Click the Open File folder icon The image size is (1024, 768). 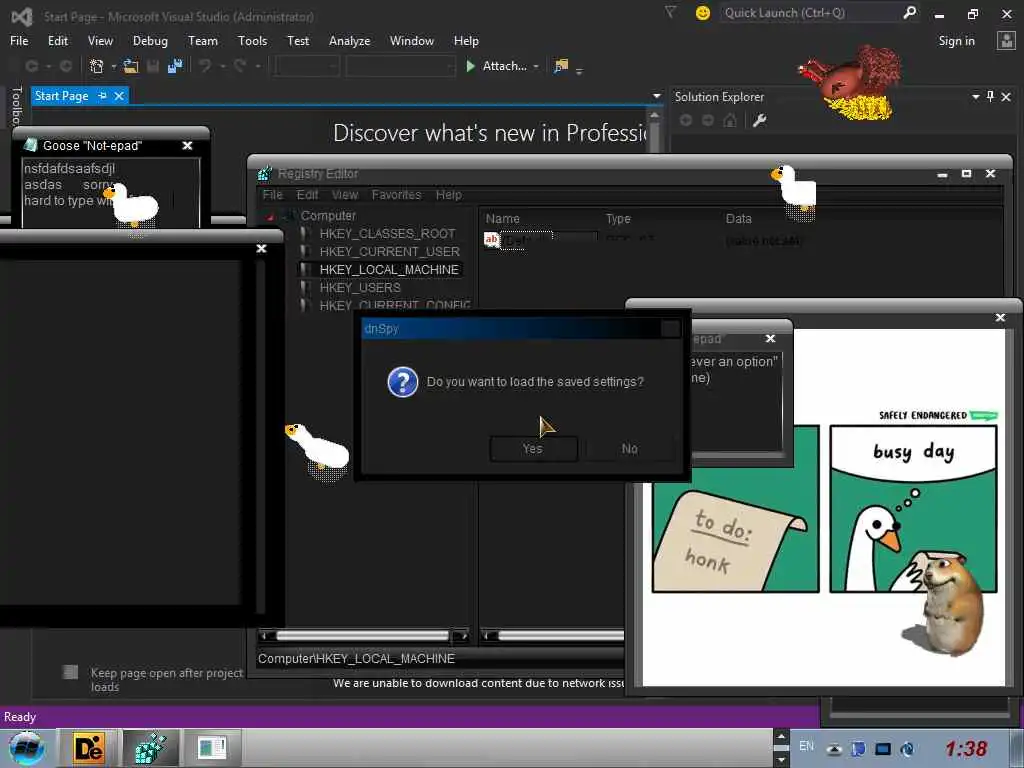[131, 66]
